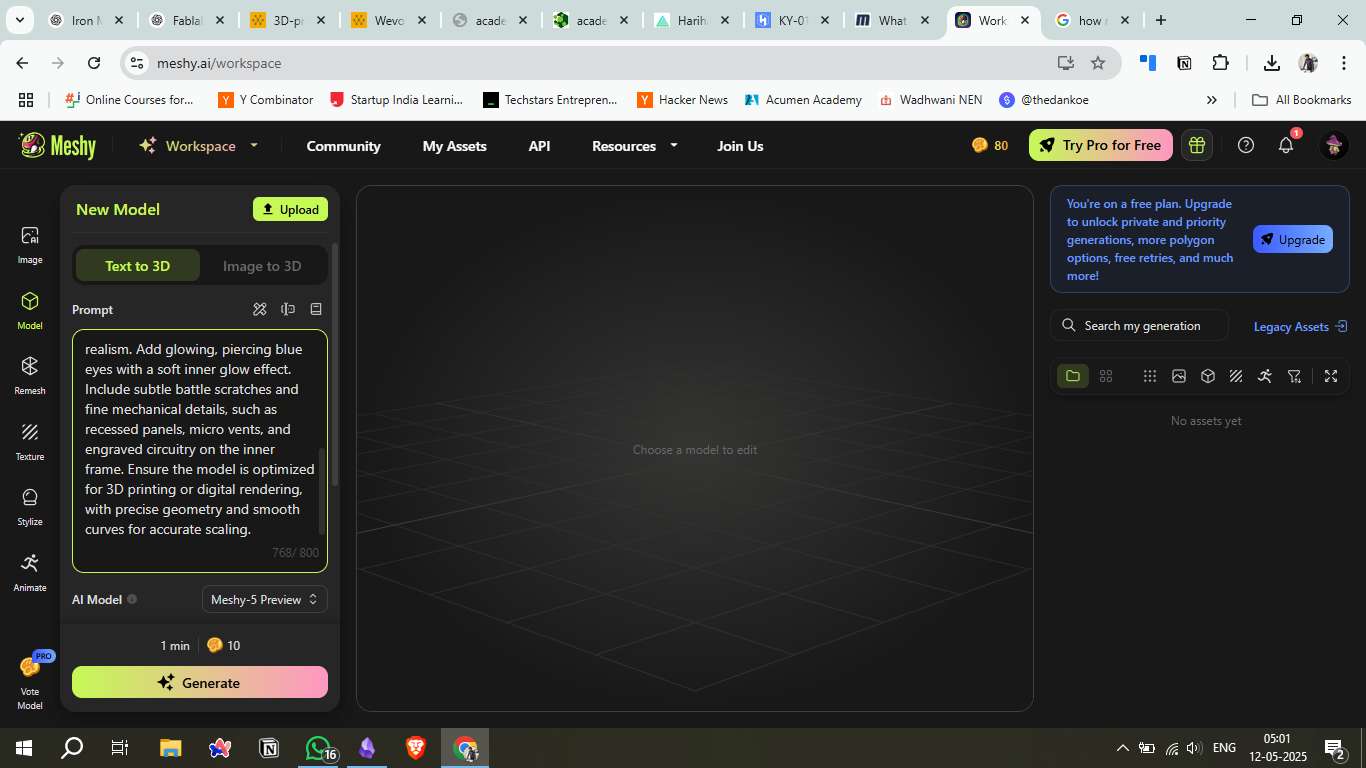Image resolution: width=1366 pixels, height=768 pixels.
Task: Open the All Bookmarks folder
Action: point(1302,100)
